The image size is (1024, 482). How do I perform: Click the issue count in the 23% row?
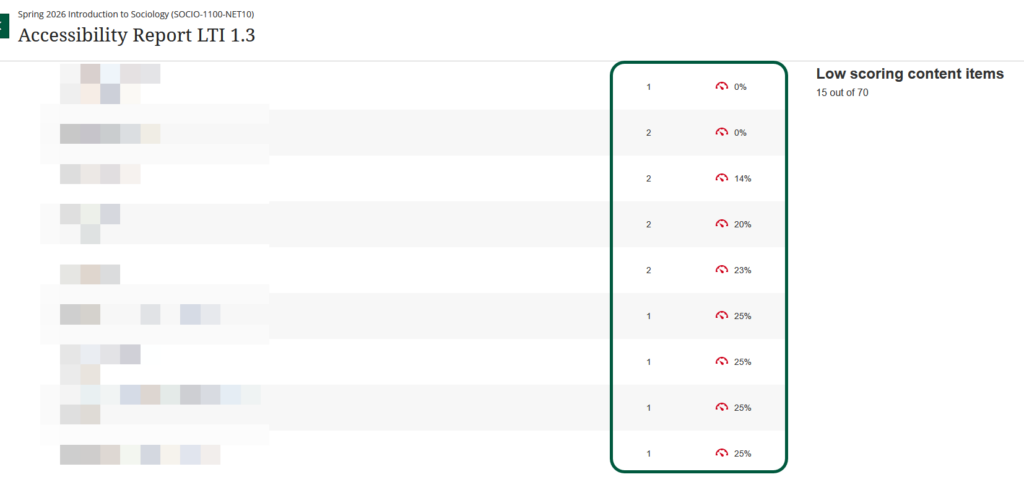tap(649, 270)
